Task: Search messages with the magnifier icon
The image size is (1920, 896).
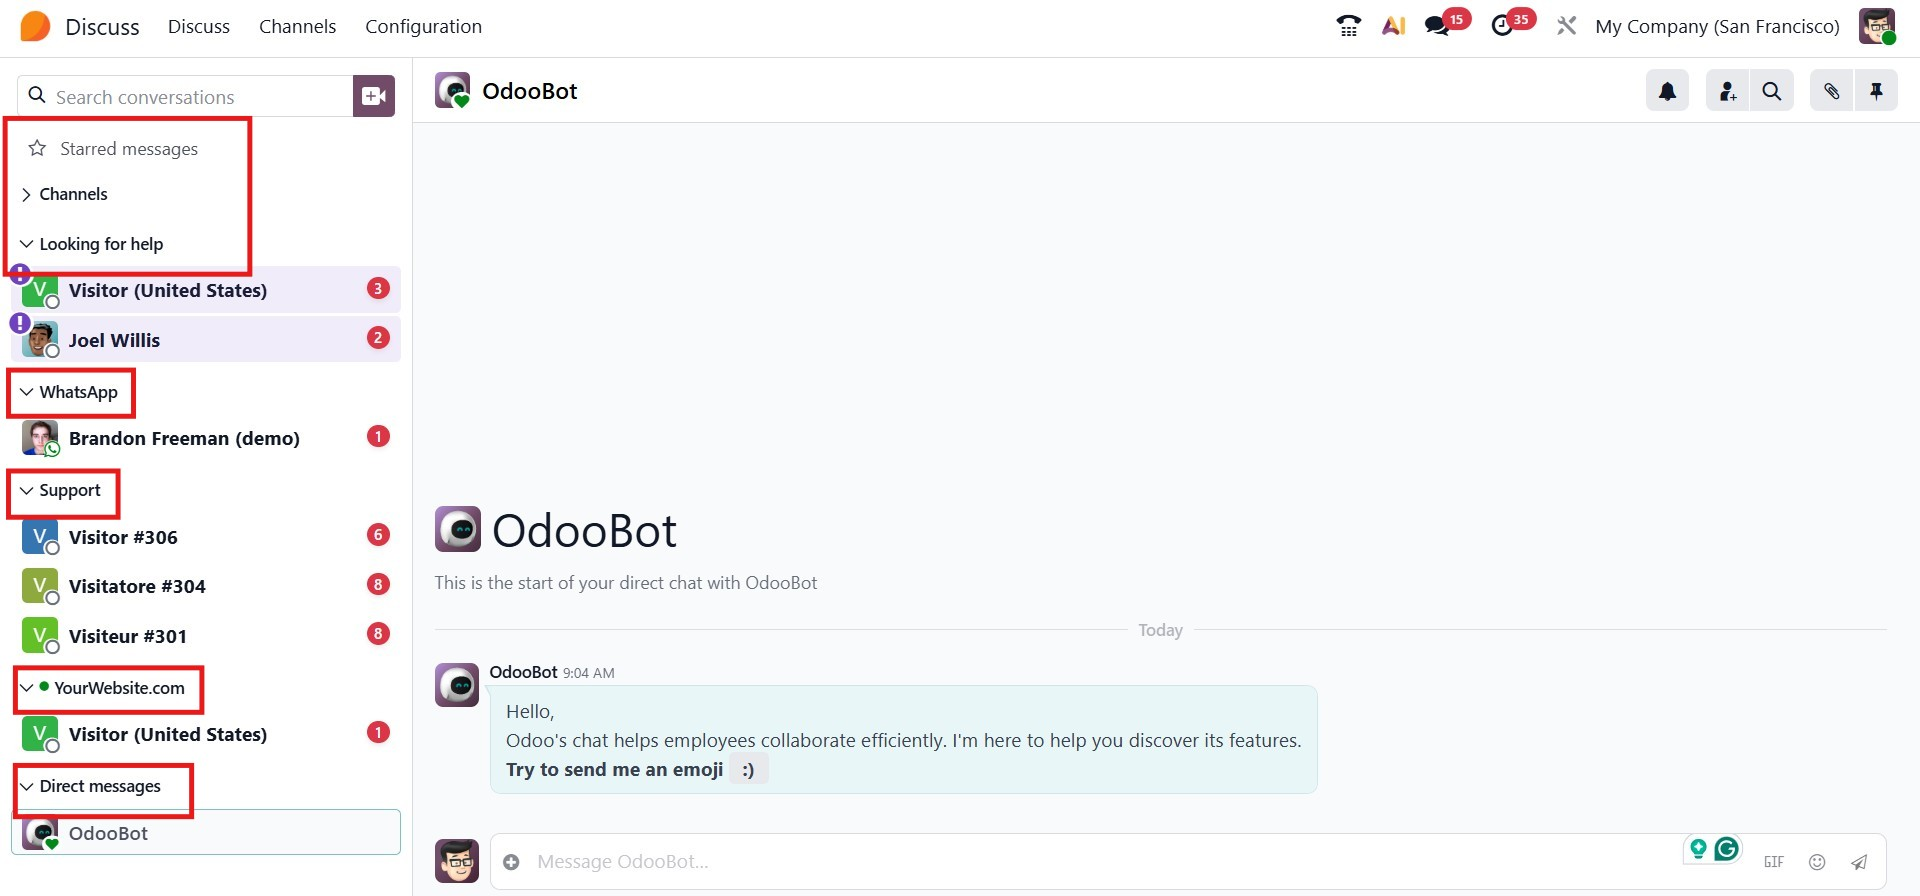Action: 1771,91
